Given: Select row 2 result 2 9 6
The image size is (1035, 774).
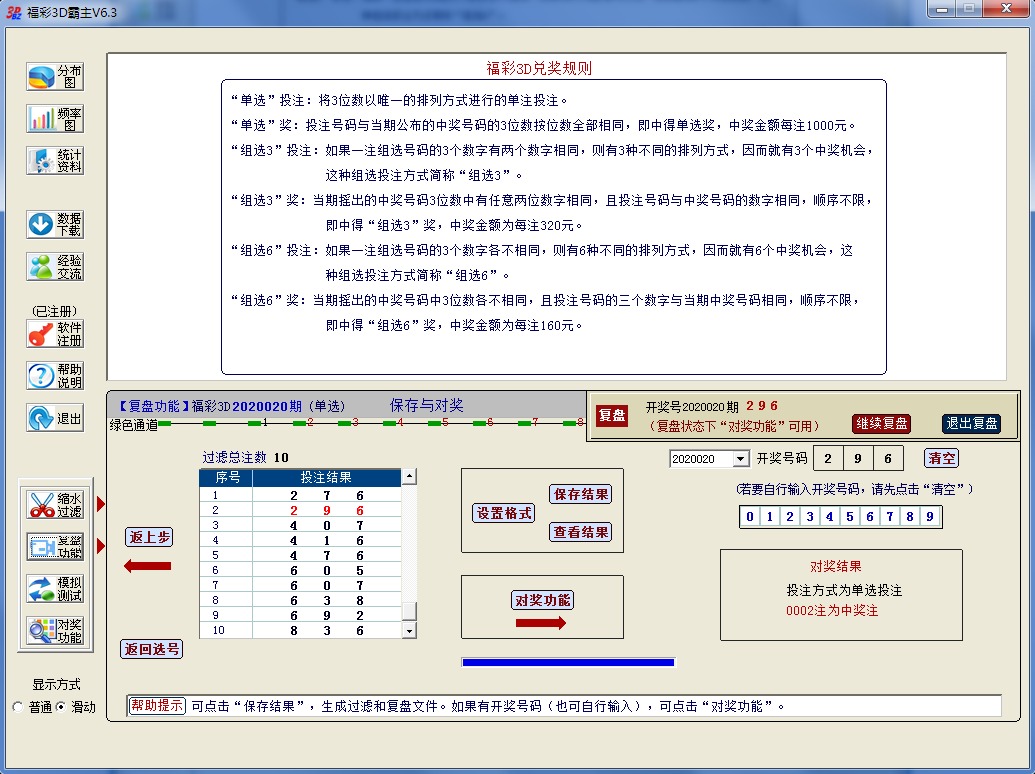Looking at the screenshot, I should pyautogui.click(x=326, y=510).
